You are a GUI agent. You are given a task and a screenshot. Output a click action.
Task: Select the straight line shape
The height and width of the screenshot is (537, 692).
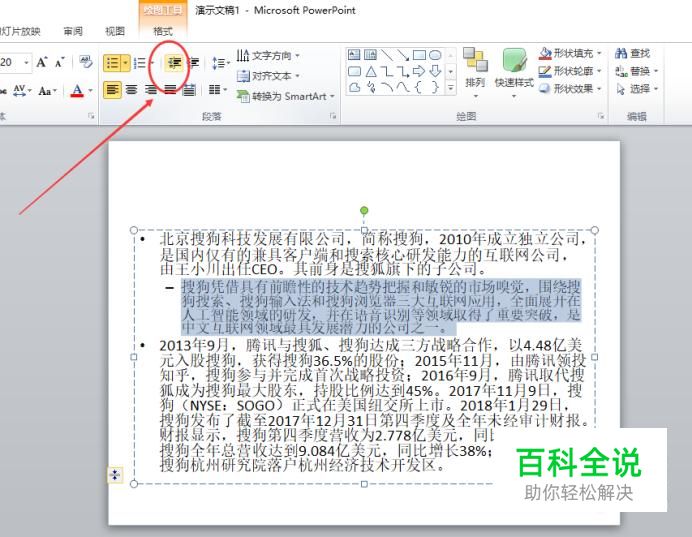[387, 55]
